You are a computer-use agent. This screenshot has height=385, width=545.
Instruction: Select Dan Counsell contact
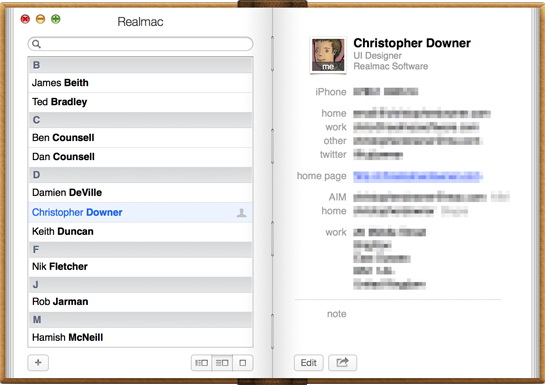140,157
